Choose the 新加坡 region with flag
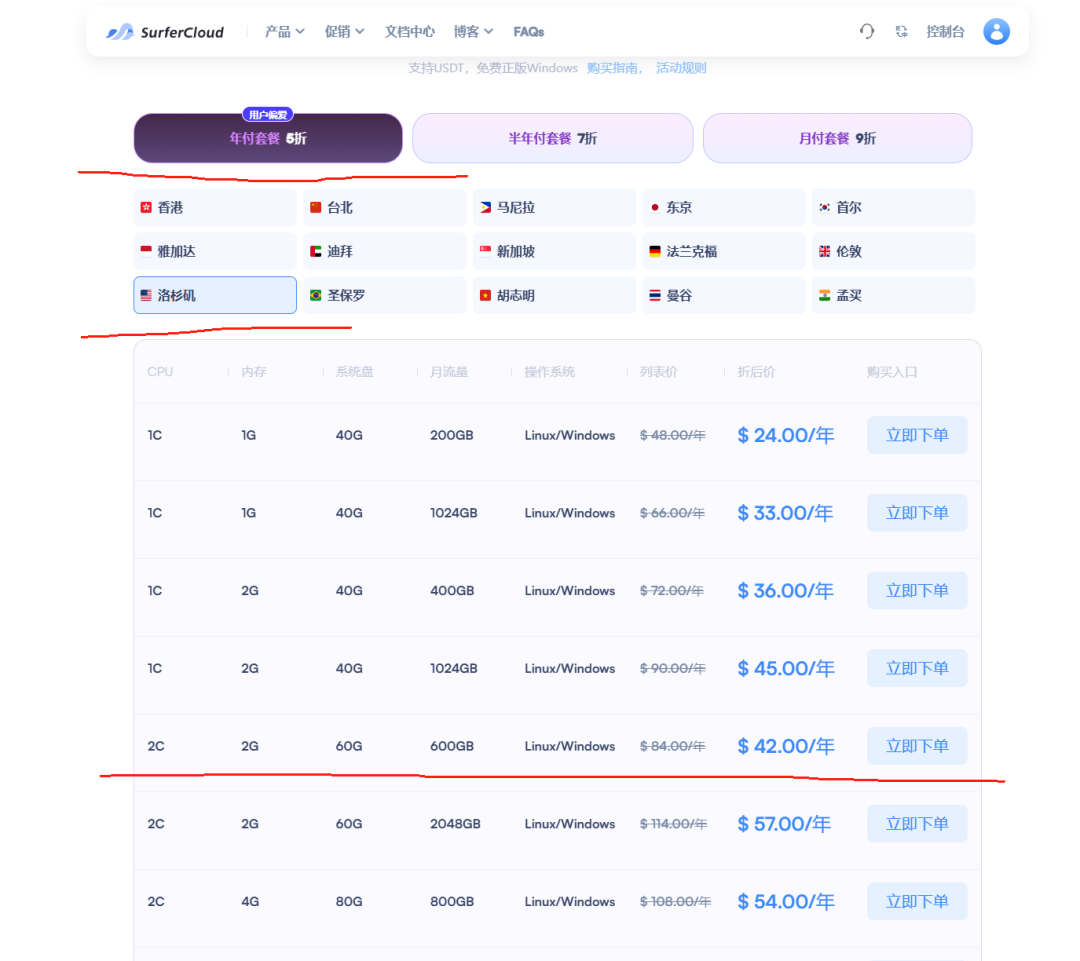1080x961 pixels. 554,252
